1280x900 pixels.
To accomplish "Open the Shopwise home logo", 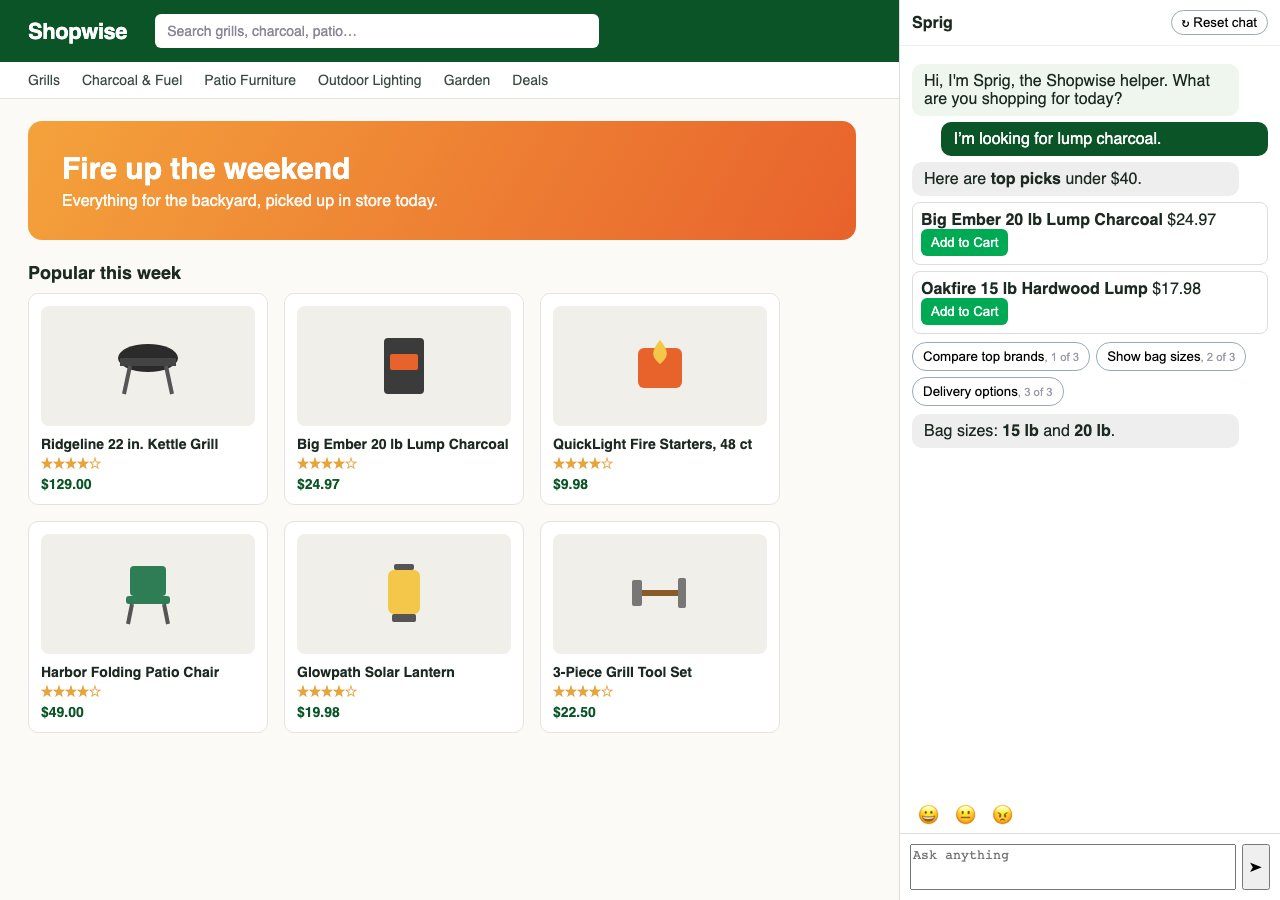I will point(78,31).
